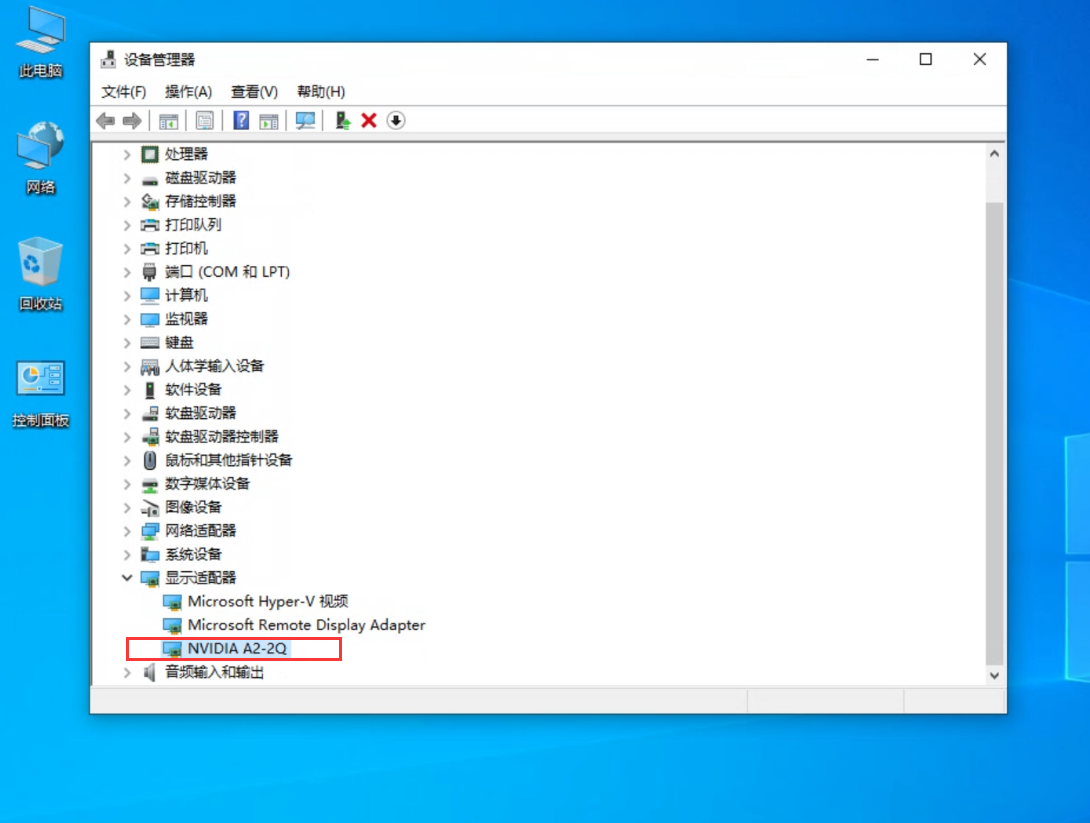This screenshot has height=823, width=1090.
Task: Click the disable device down-arrow icon
Action: coord(396,121)
